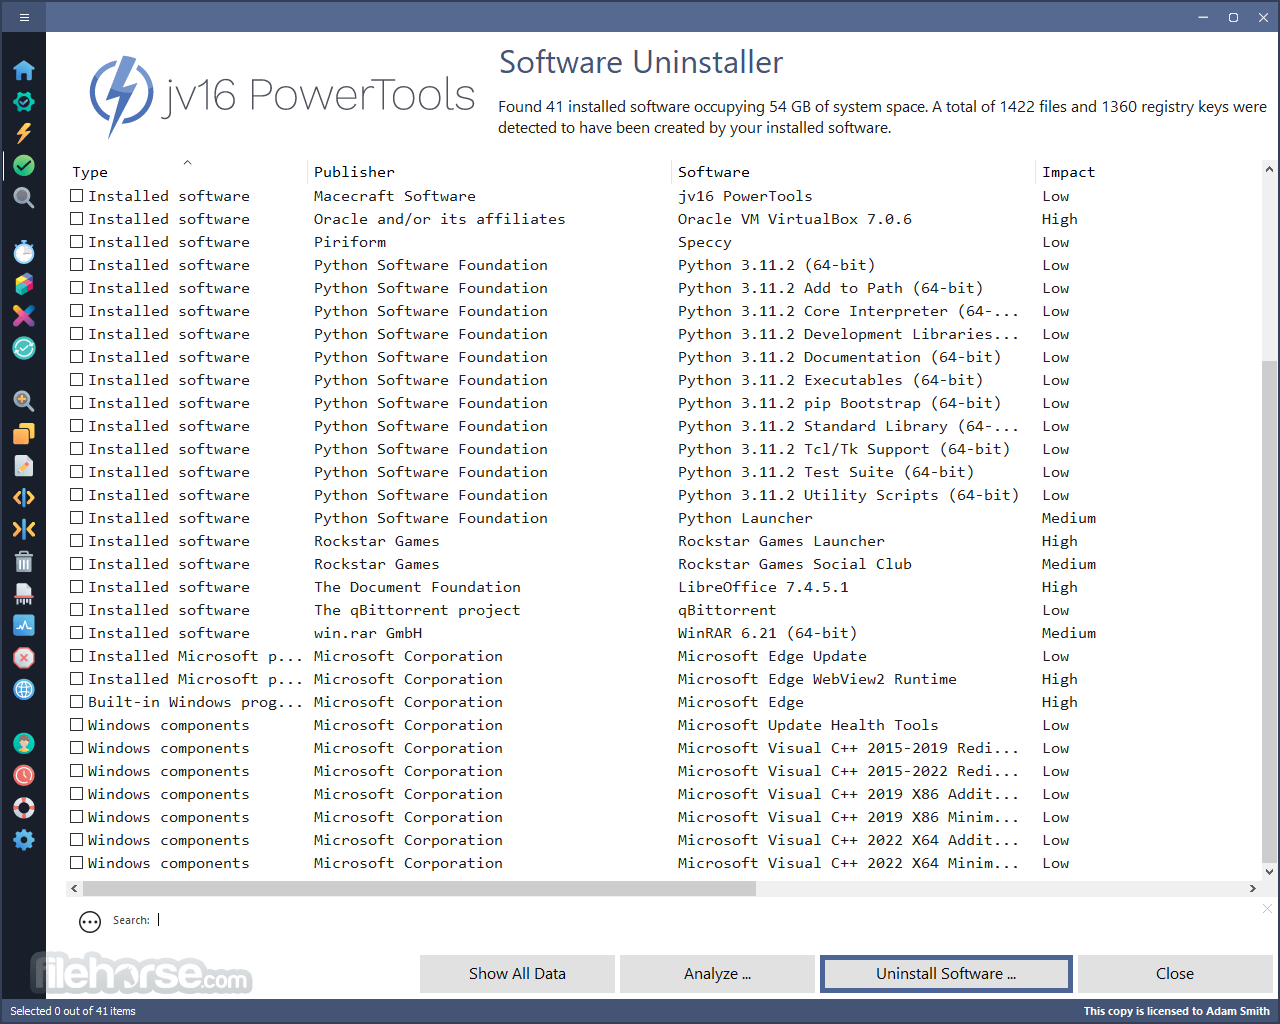
Task: Check the box for jv16 PowerTools row
Action: tap(77, 196)
